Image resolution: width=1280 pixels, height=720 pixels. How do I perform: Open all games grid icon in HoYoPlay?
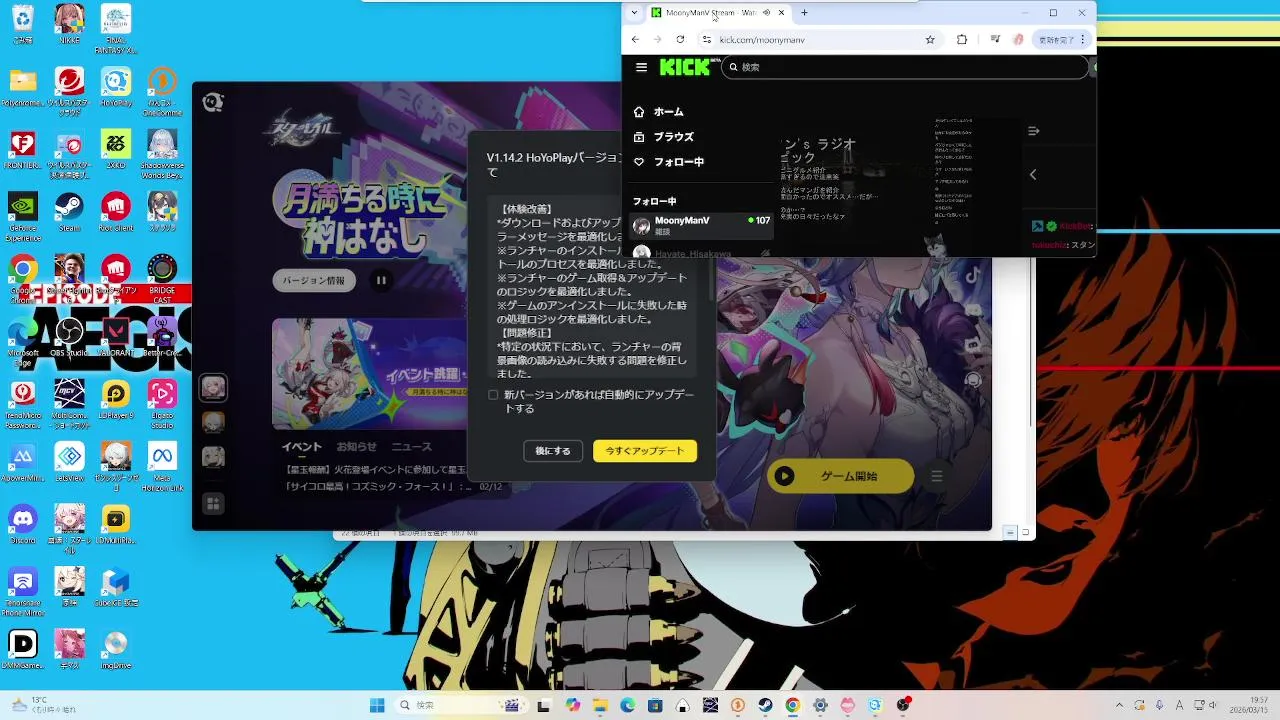(213, 504)
